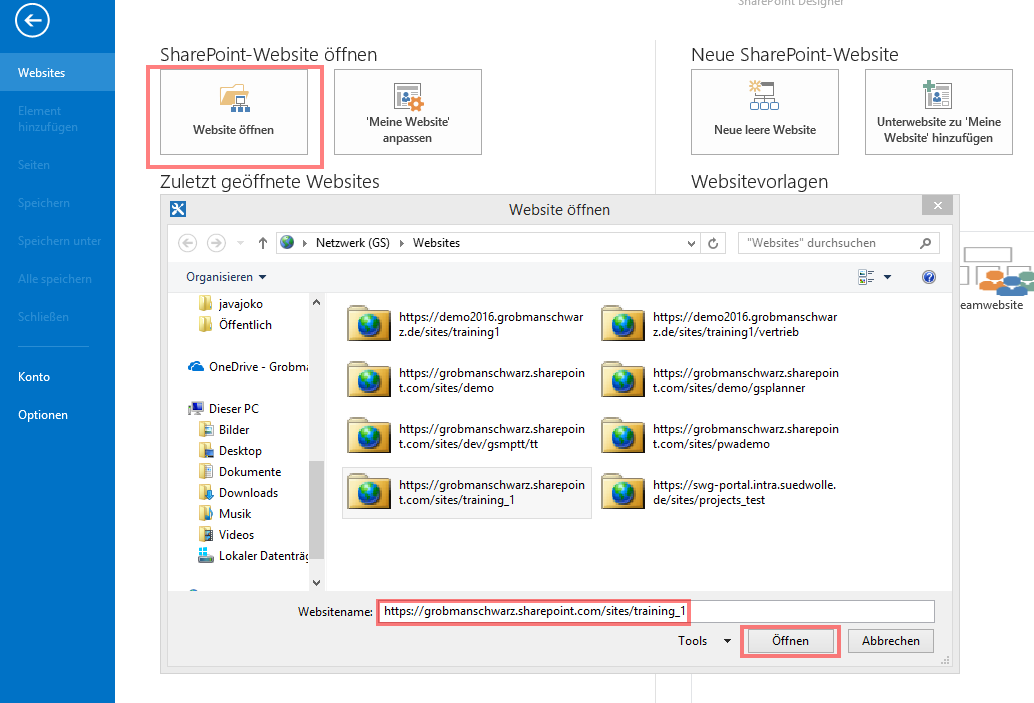This screenshot has width=1034, height=703.
Task: Select the sites/pwademo website folder
Action: (x=720, y=436)
